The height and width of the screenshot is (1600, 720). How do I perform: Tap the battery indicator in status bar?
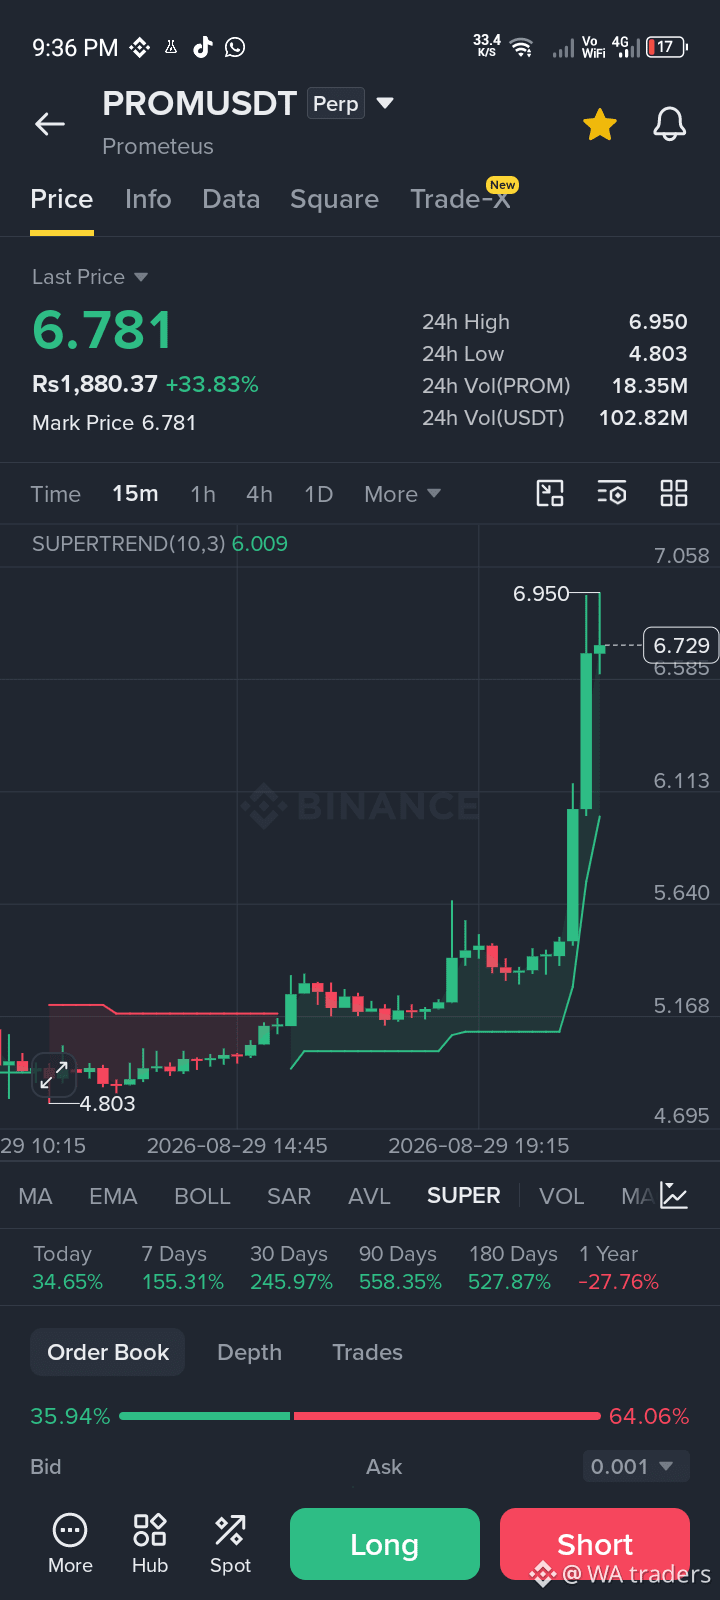(x=666, y=46)
